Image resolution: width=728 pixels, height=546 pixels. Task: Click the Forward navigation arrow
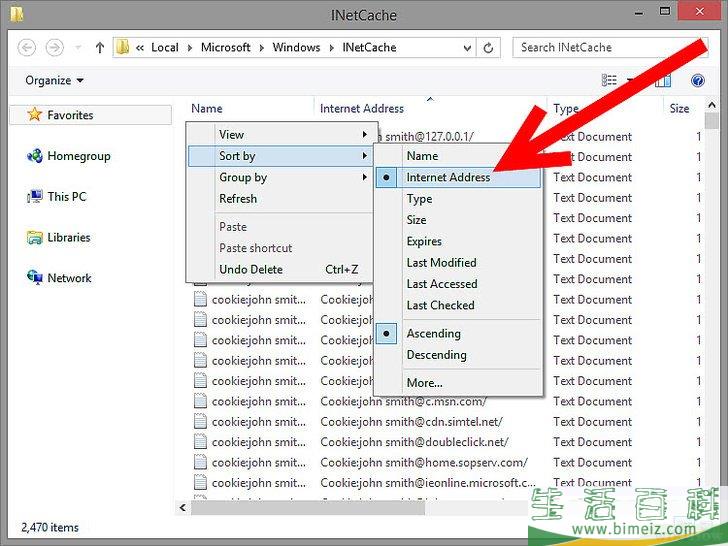pos(54,47)
